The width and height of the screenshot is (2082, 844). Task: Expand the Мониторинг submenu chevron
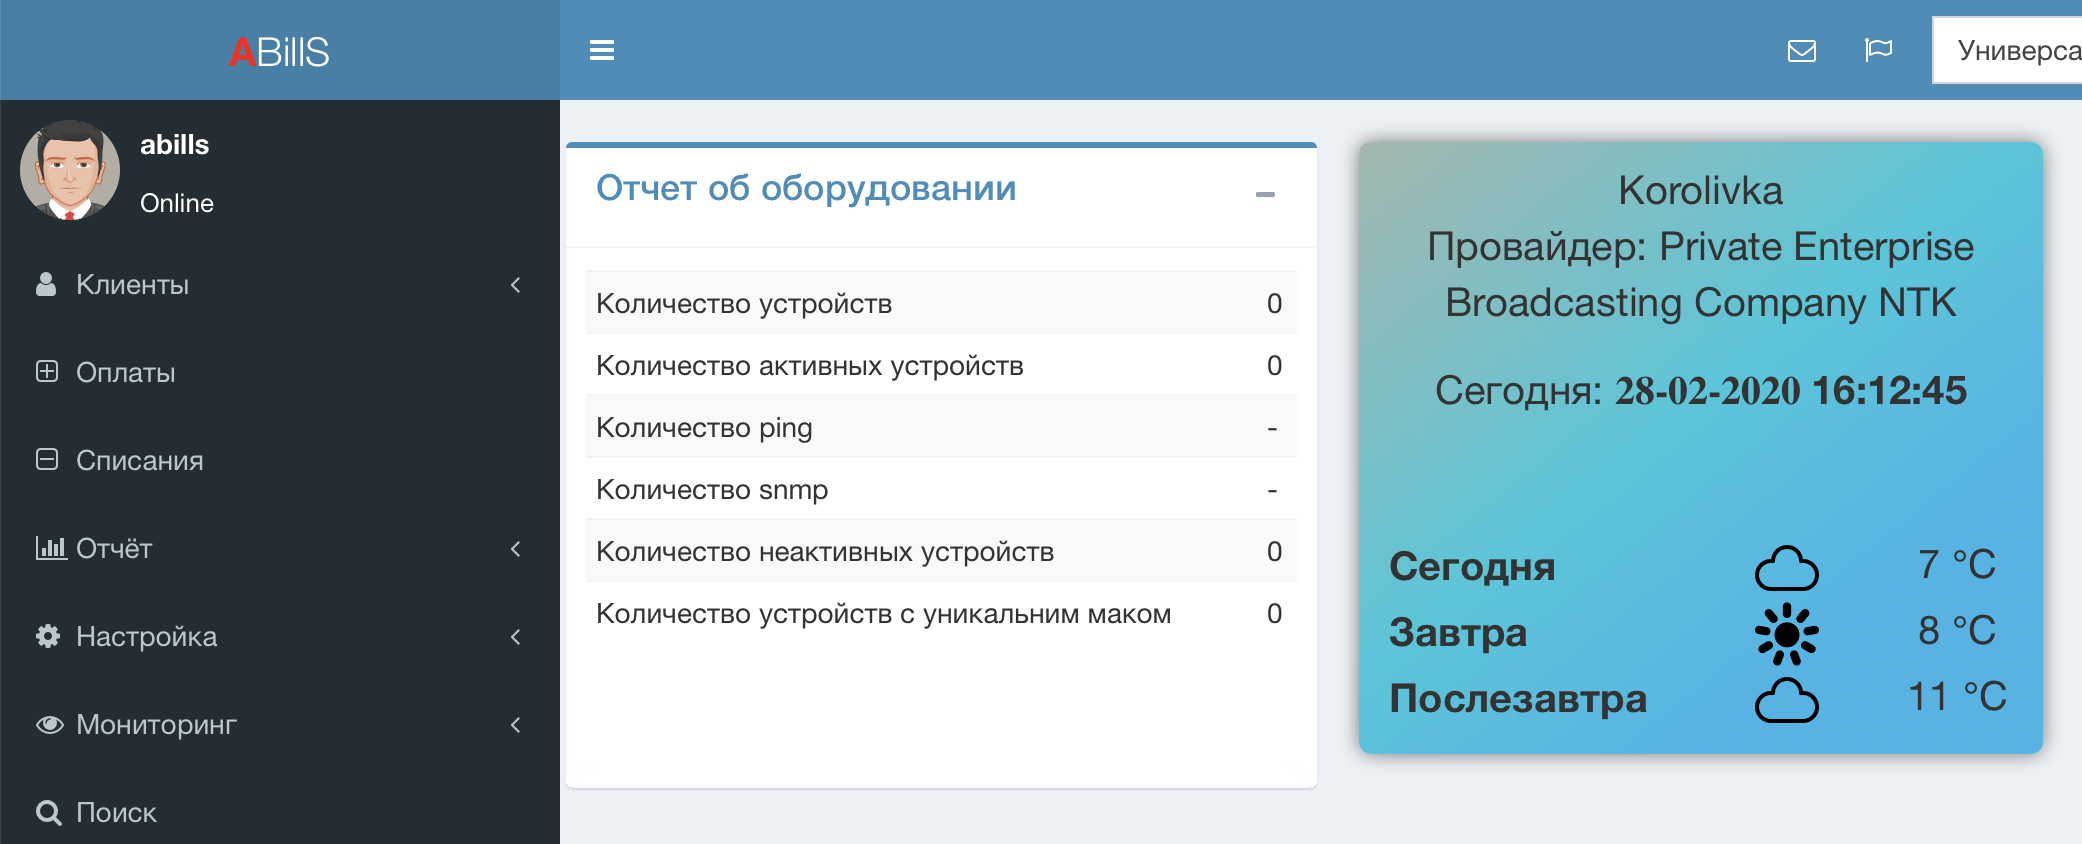coord(516,725)
